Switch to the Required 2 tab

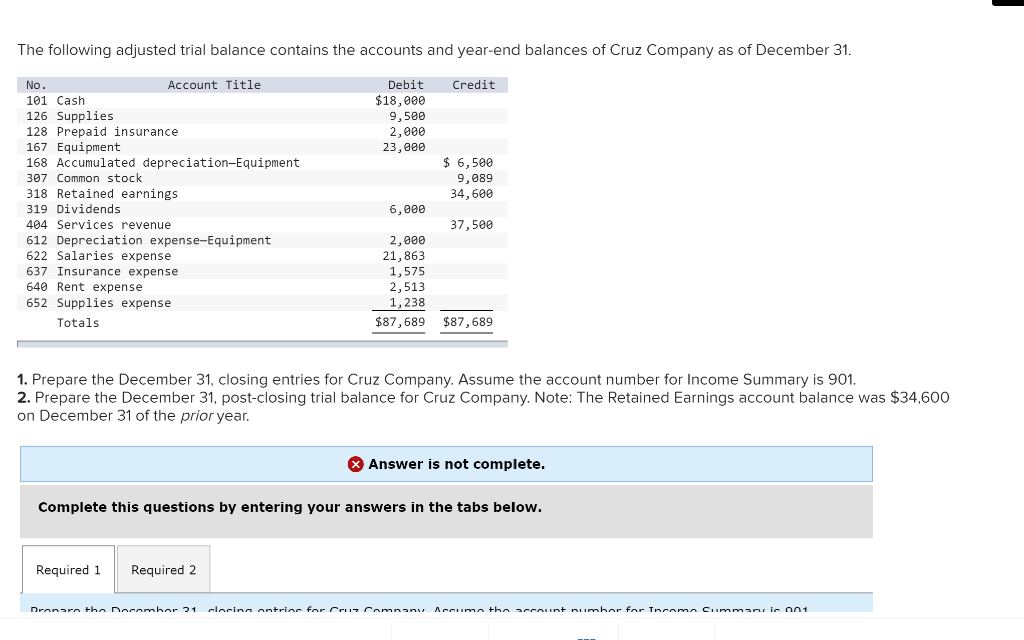tap(163, 569)
